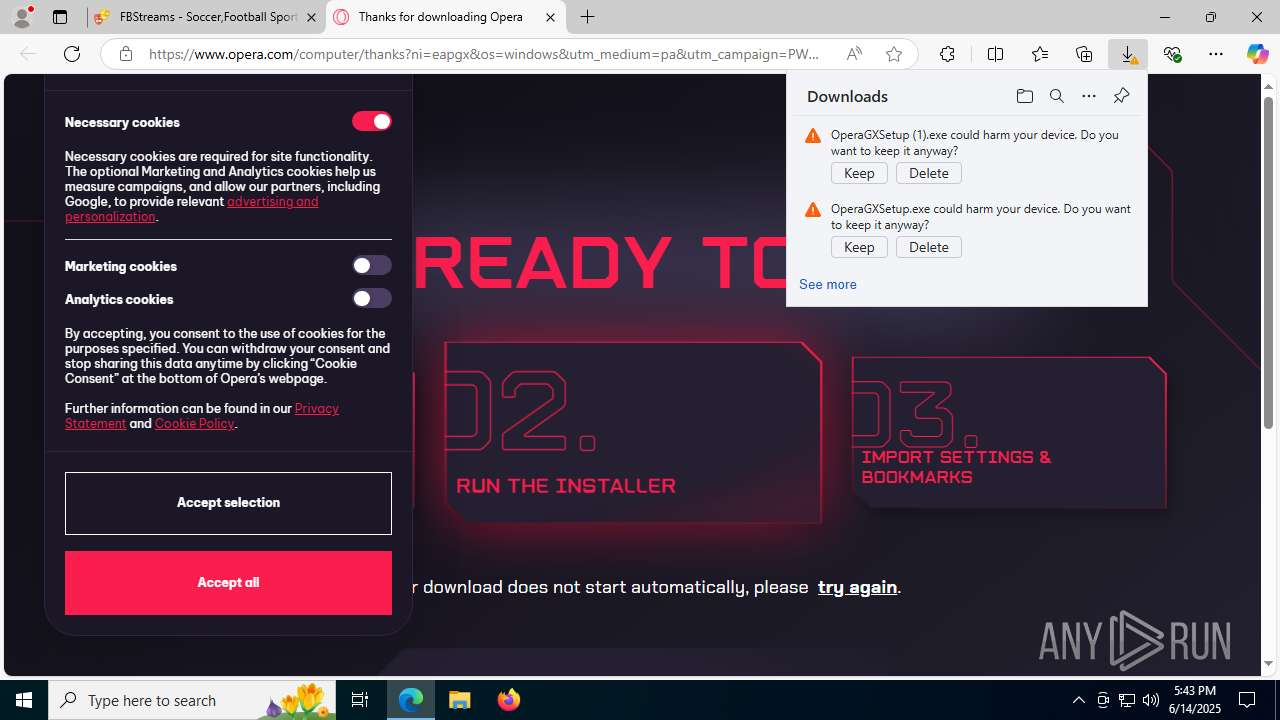Open Read aloud icon in address bar
This screenshot has height=720, width=1280.
[x=854, y=54]
